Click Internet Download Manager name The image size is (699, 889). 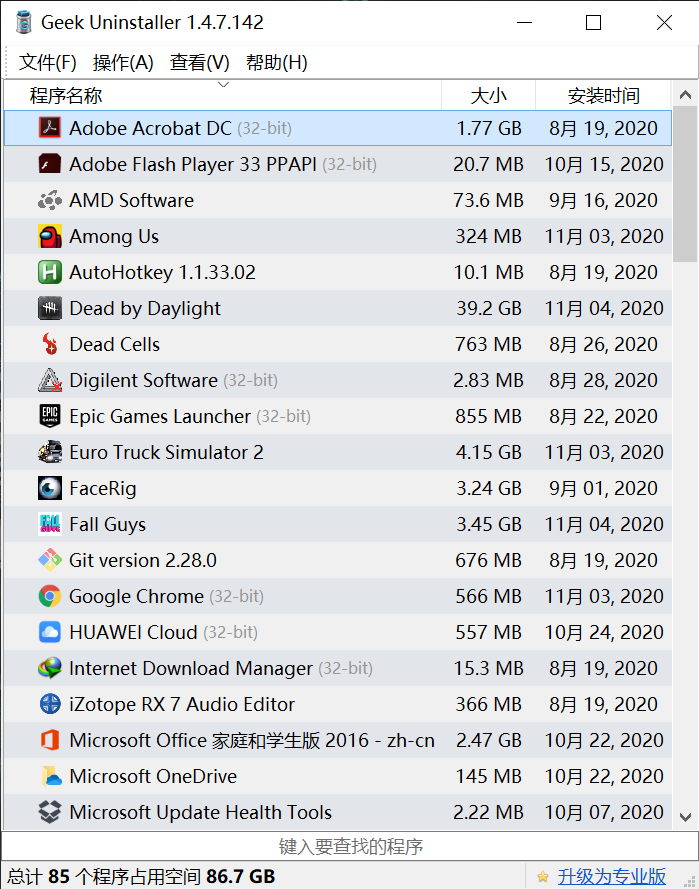coord(191,668)
